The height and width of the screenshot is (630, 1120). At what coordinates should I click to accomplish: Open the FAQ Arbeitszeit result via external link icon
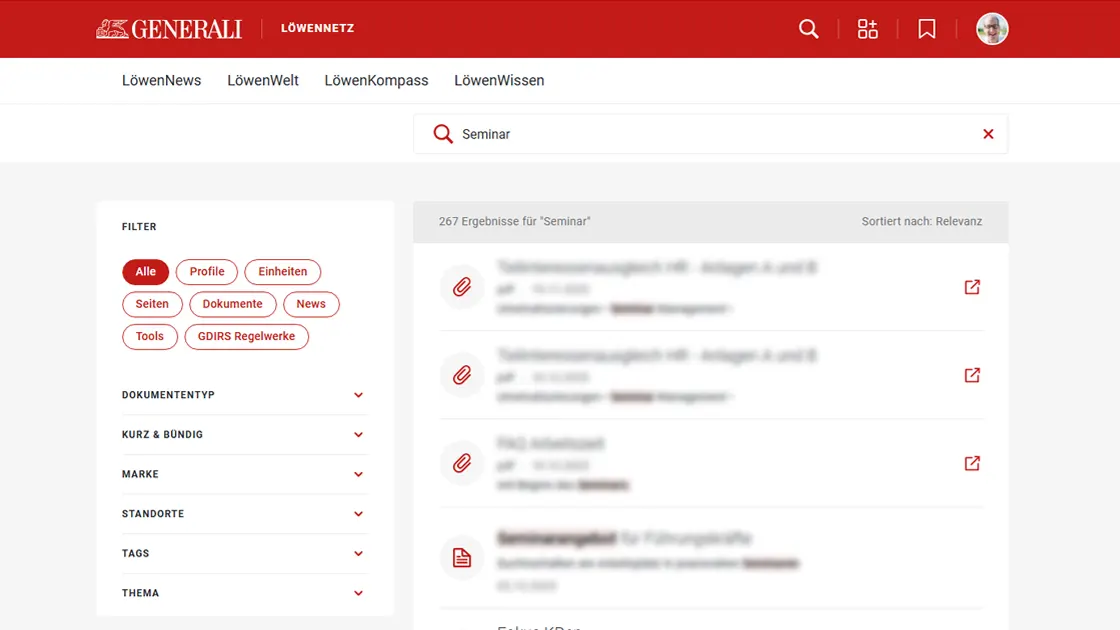point(971,463)
